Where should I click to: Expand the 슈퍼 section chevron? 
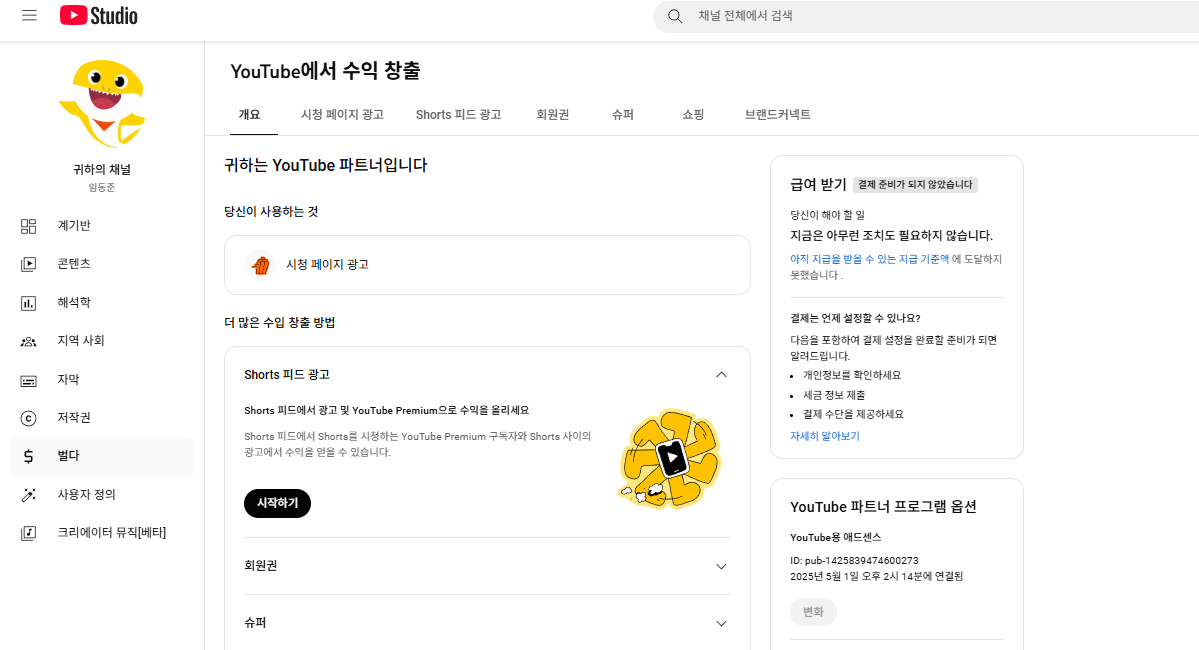click(721, 623)
